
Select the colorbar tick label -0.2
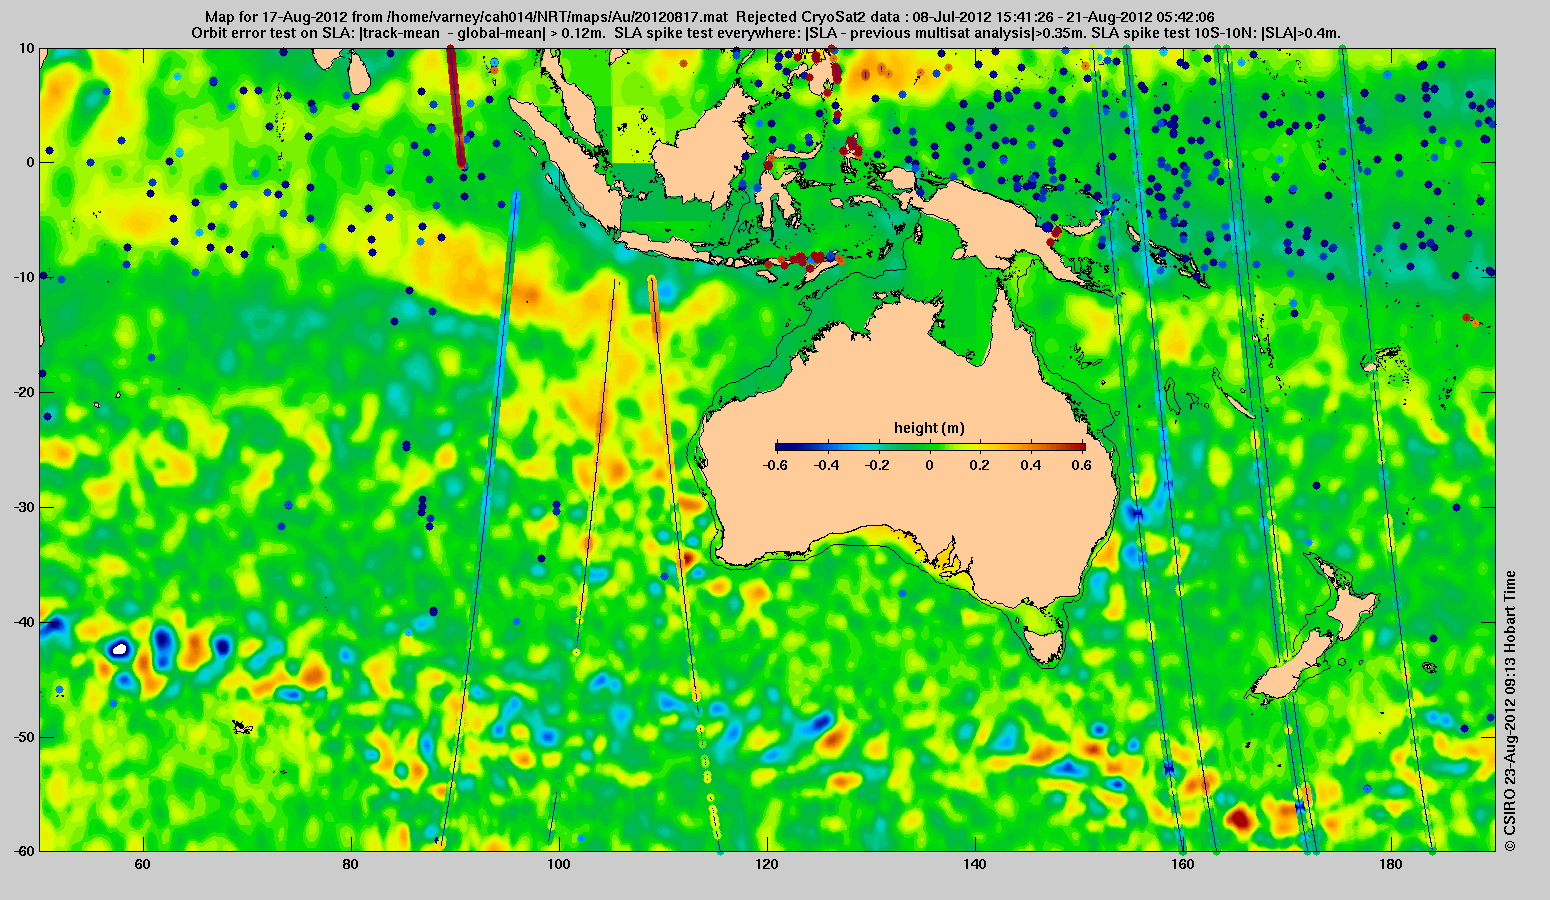point(877,465)
